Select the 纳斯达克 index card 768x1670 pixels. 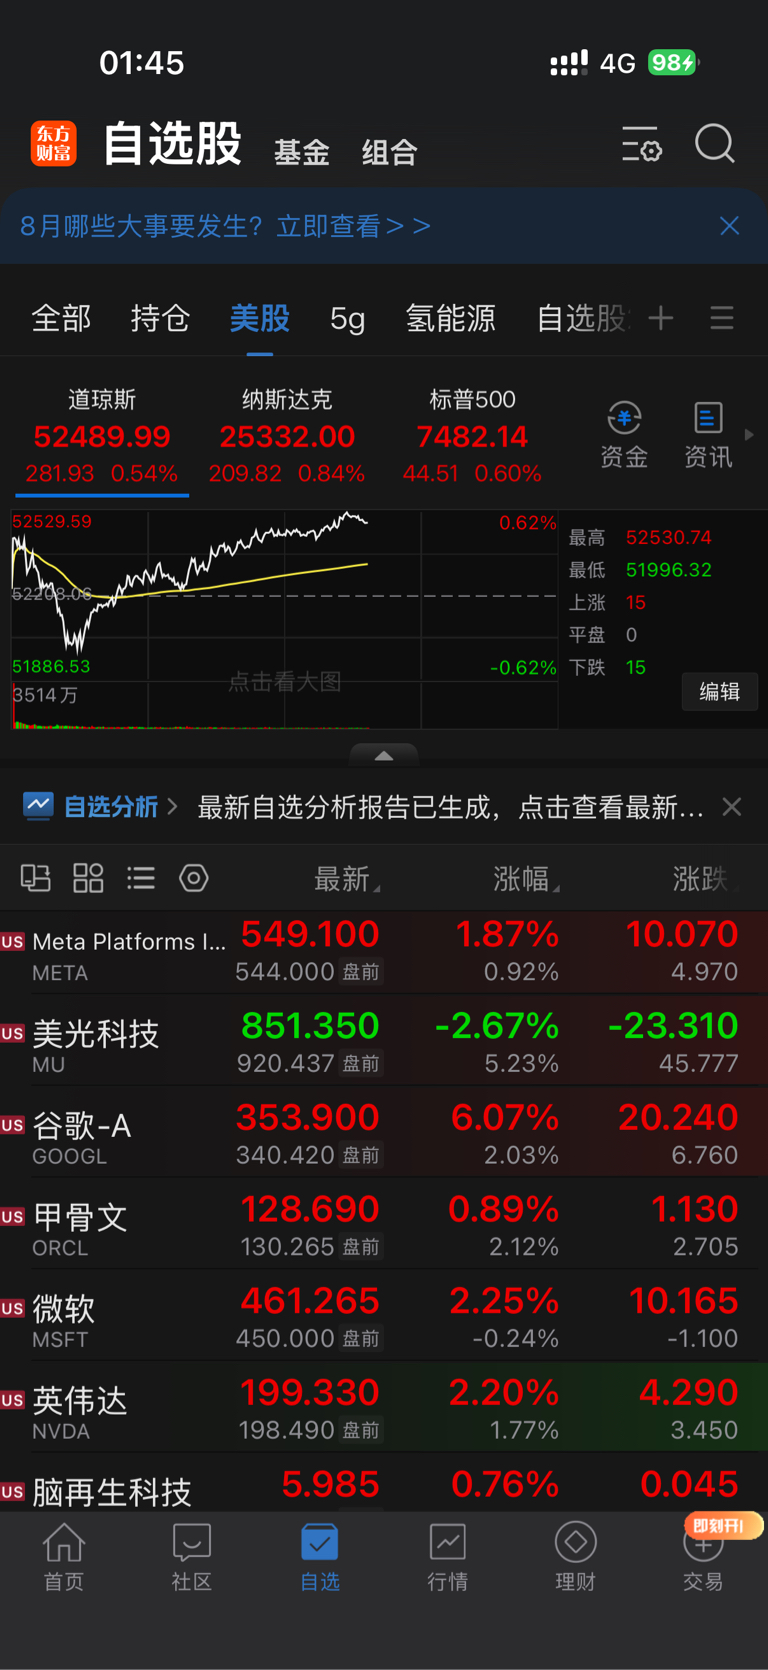287,437
